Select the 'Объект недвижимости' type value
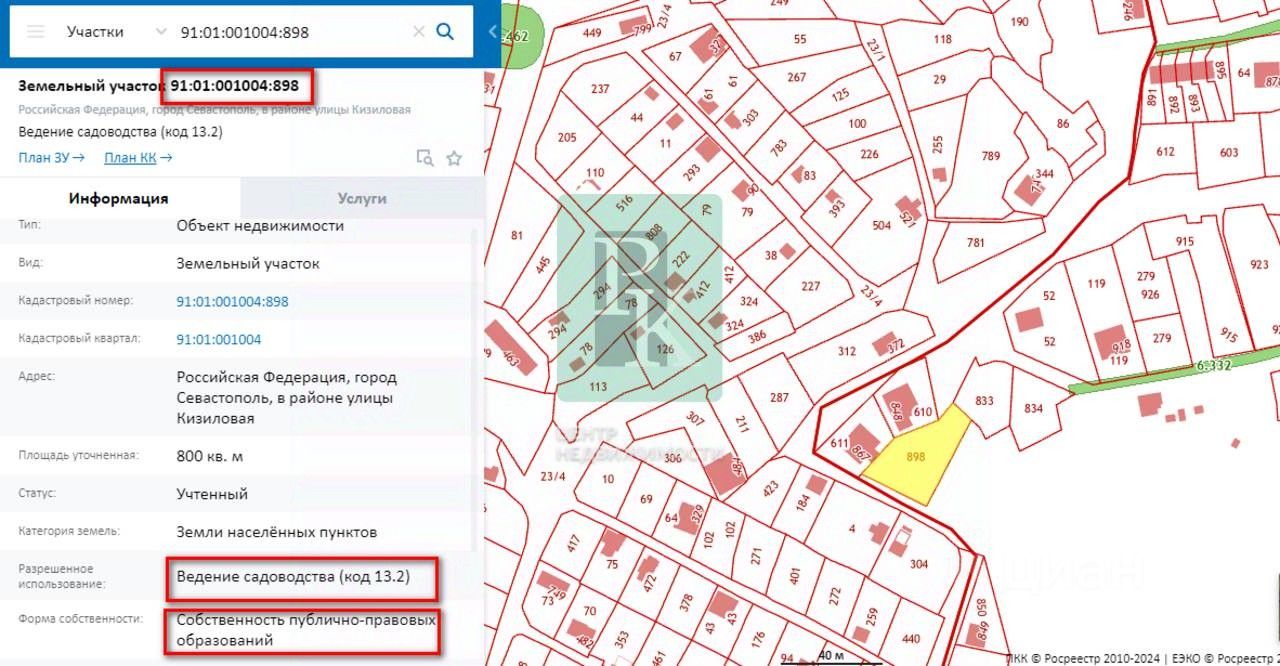Viewport: 1280px width, 666px height. [260, 226]
